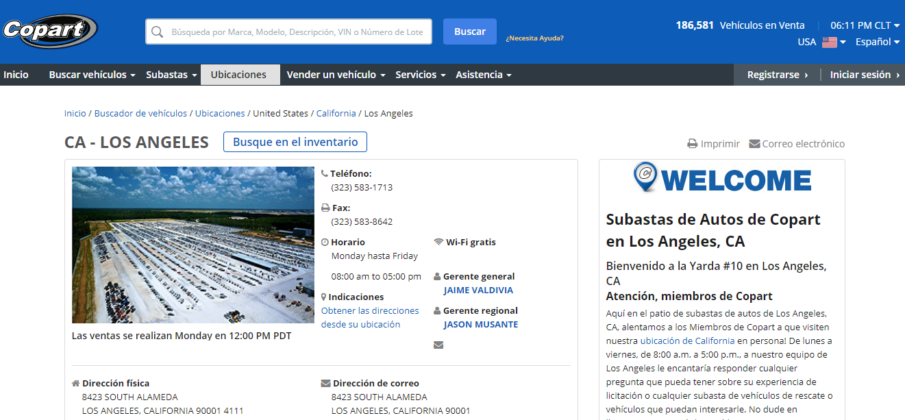
Task: Click the map pin Indicaciones icon
Action: (324, 297)
